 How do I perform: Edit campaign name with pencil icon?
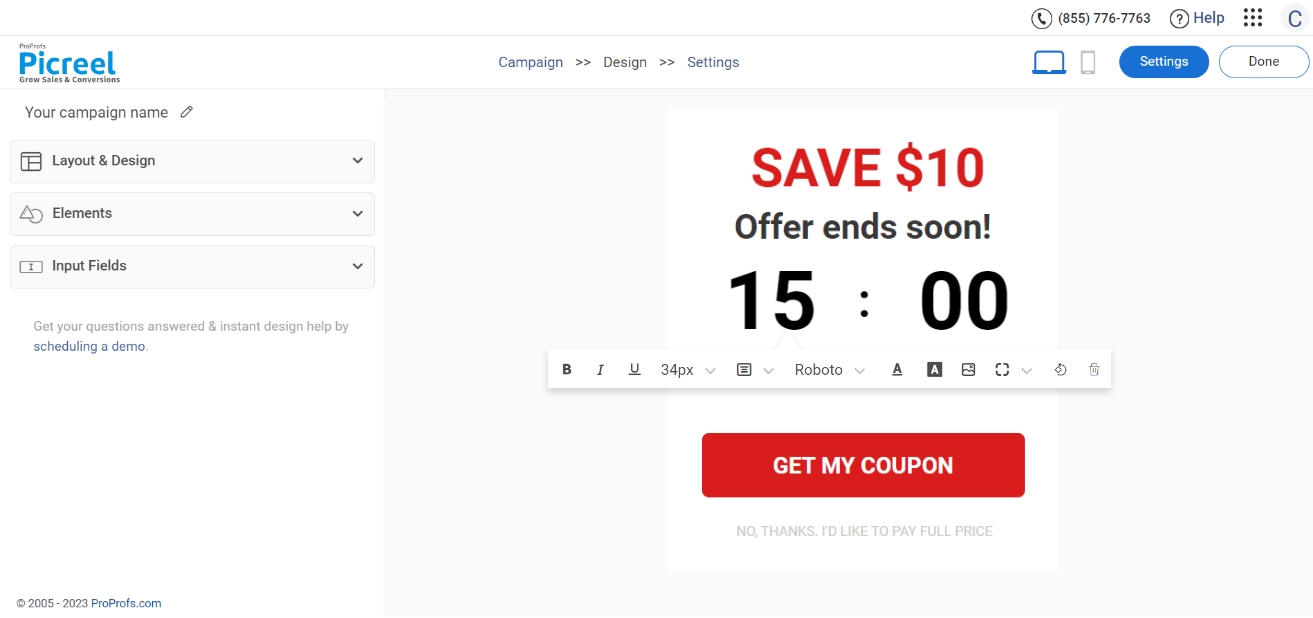(x=186, y=112)
